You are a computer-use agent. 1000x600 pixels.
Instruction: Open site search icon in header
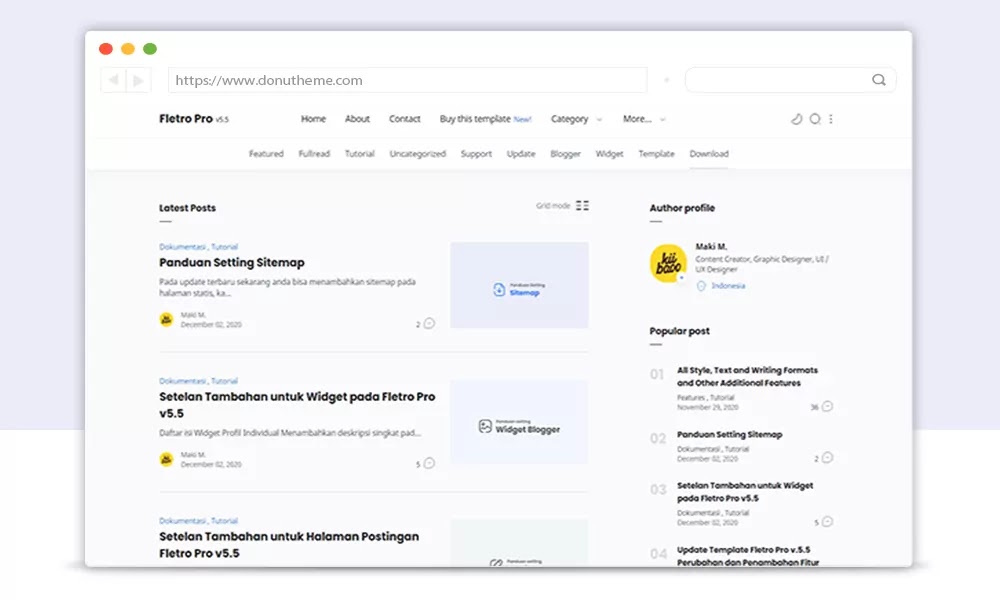pyautogui.click(x=815, y=119)
